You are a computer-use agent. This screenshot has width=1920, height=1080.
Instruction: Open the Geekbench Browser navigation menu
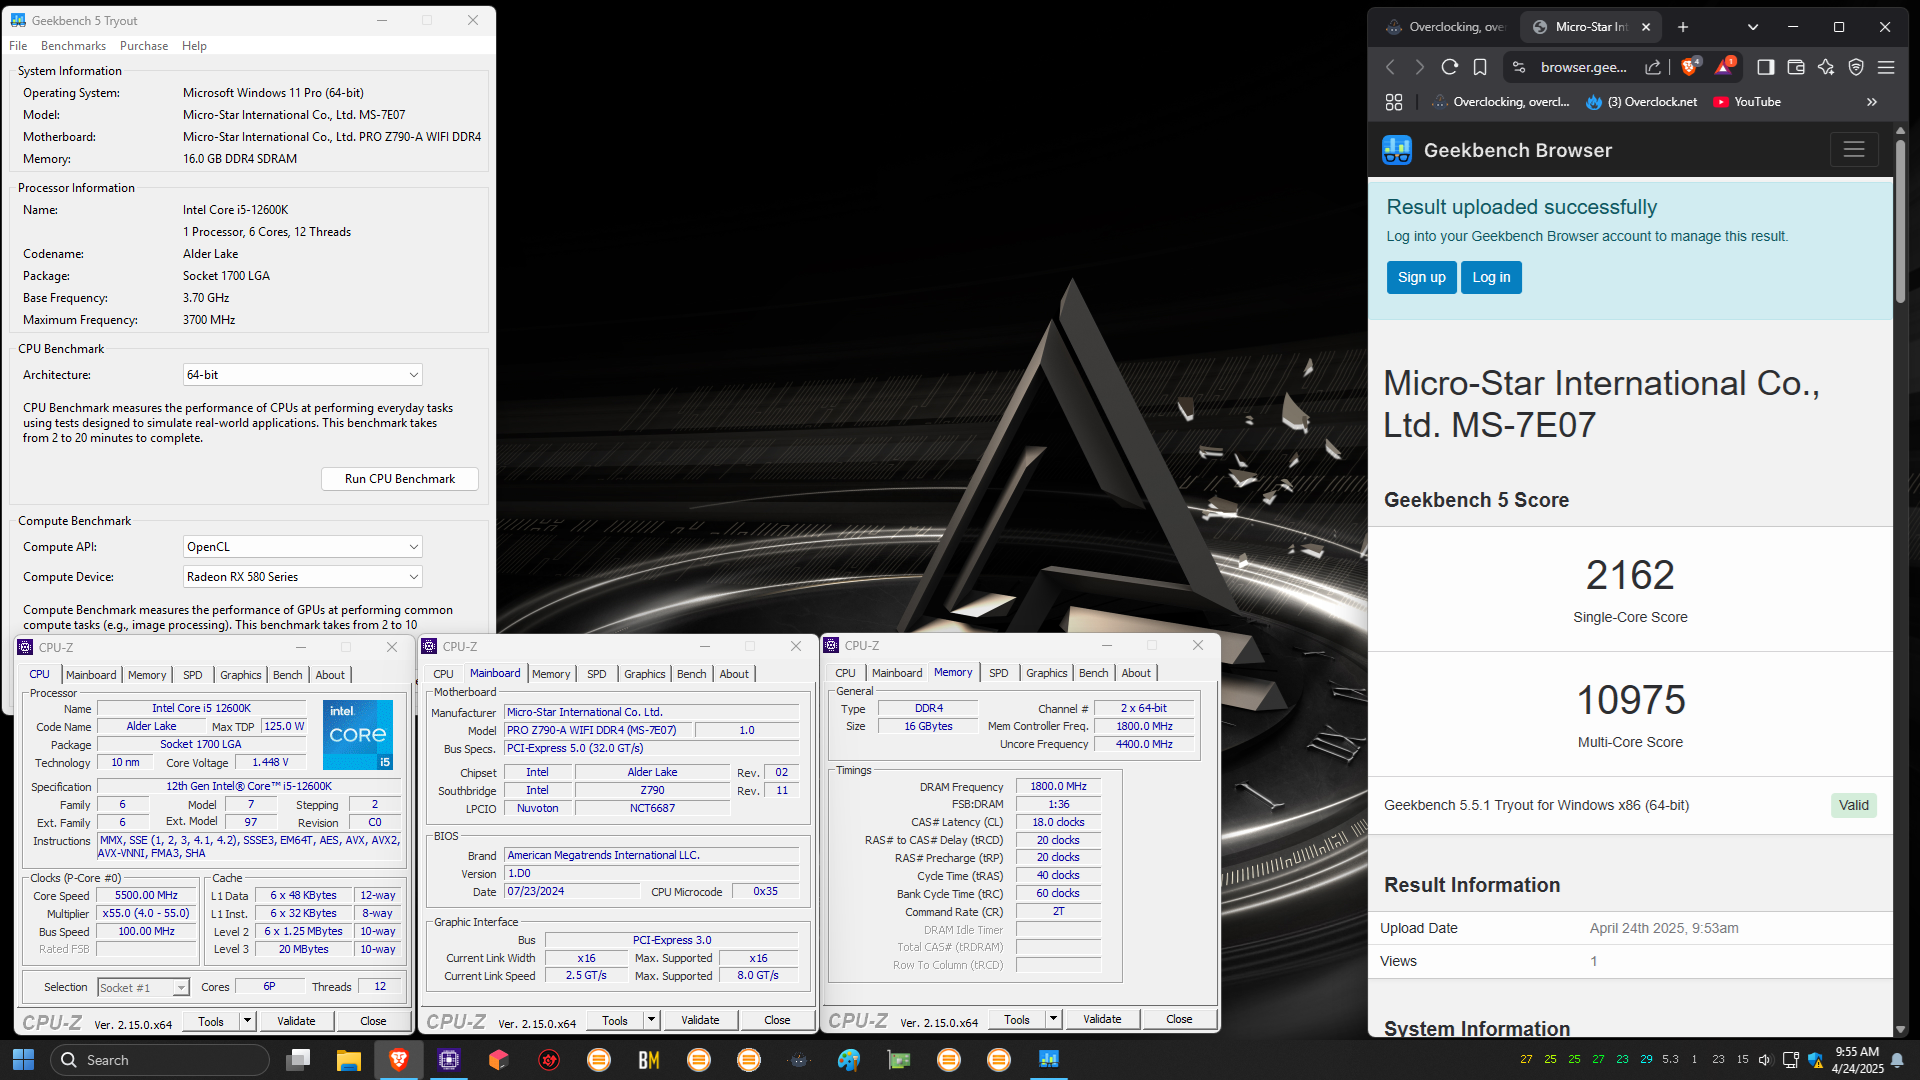point(1854,150)
